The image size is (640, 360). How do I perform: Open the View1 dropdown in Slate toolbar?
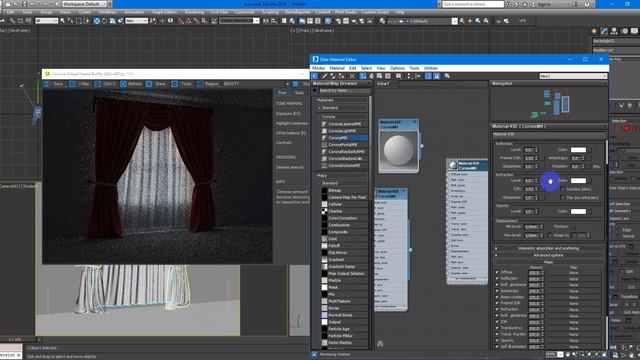tap(573, 76)
